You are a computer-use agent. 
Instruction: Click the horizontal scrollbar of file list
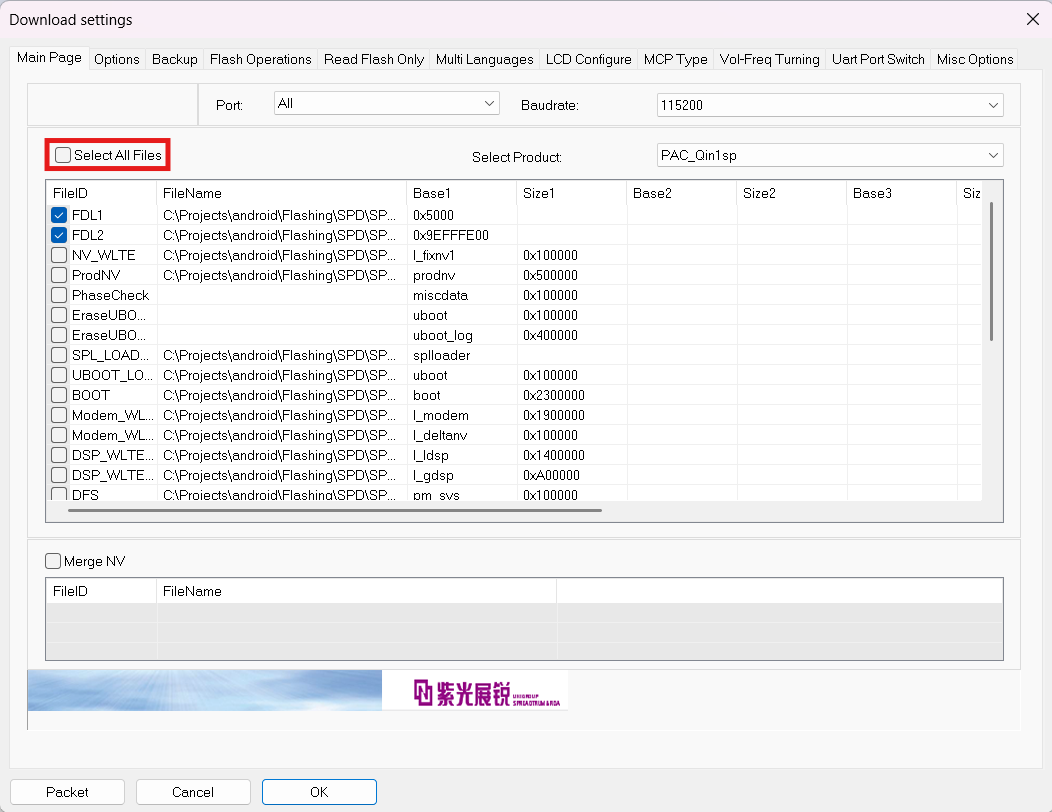335,510
